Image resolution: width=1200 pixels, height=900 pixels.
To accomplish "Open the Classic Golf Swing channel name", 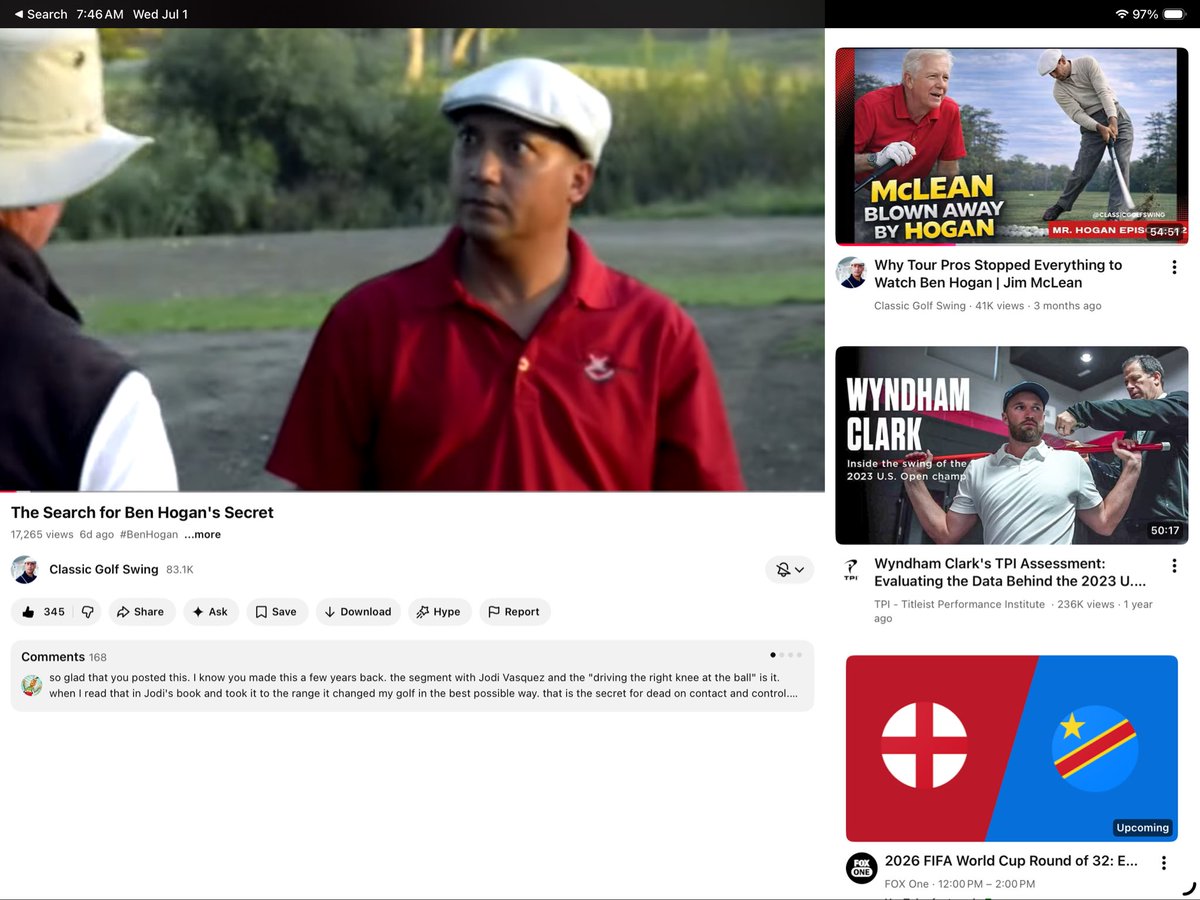I will click(104, 569).
